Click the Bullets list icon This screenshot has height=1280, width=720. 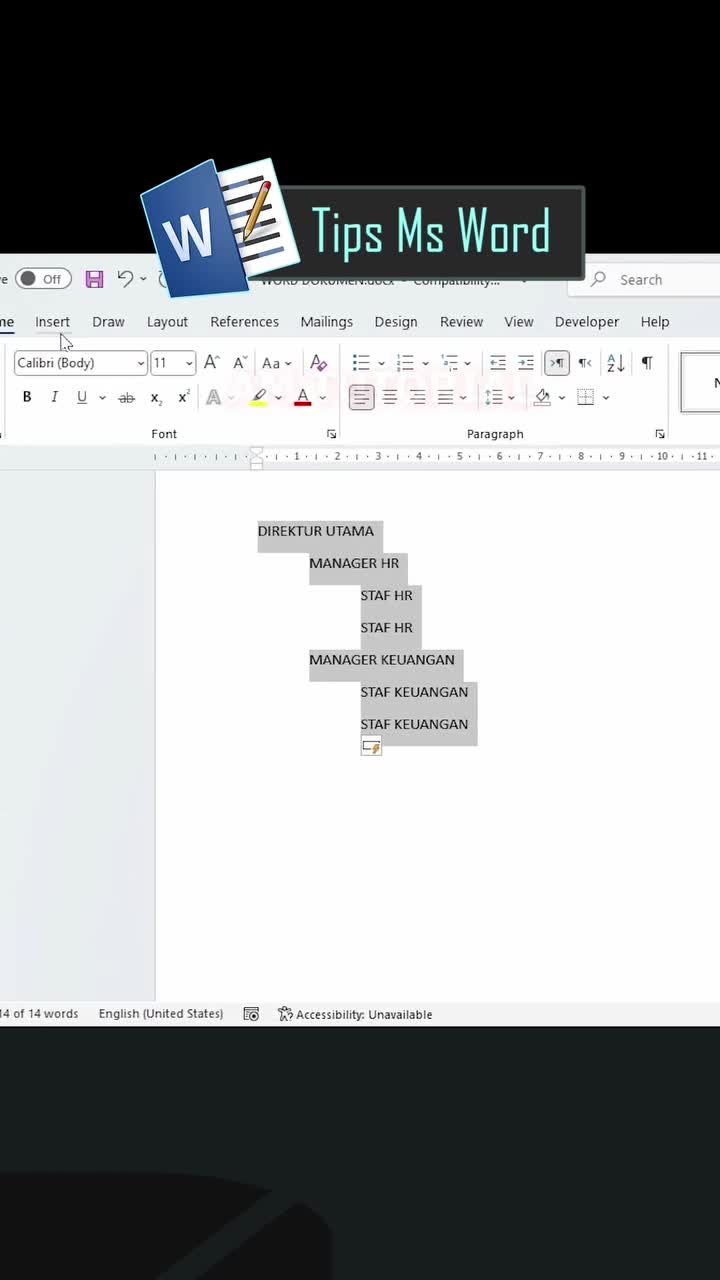(x=362, y=362)
